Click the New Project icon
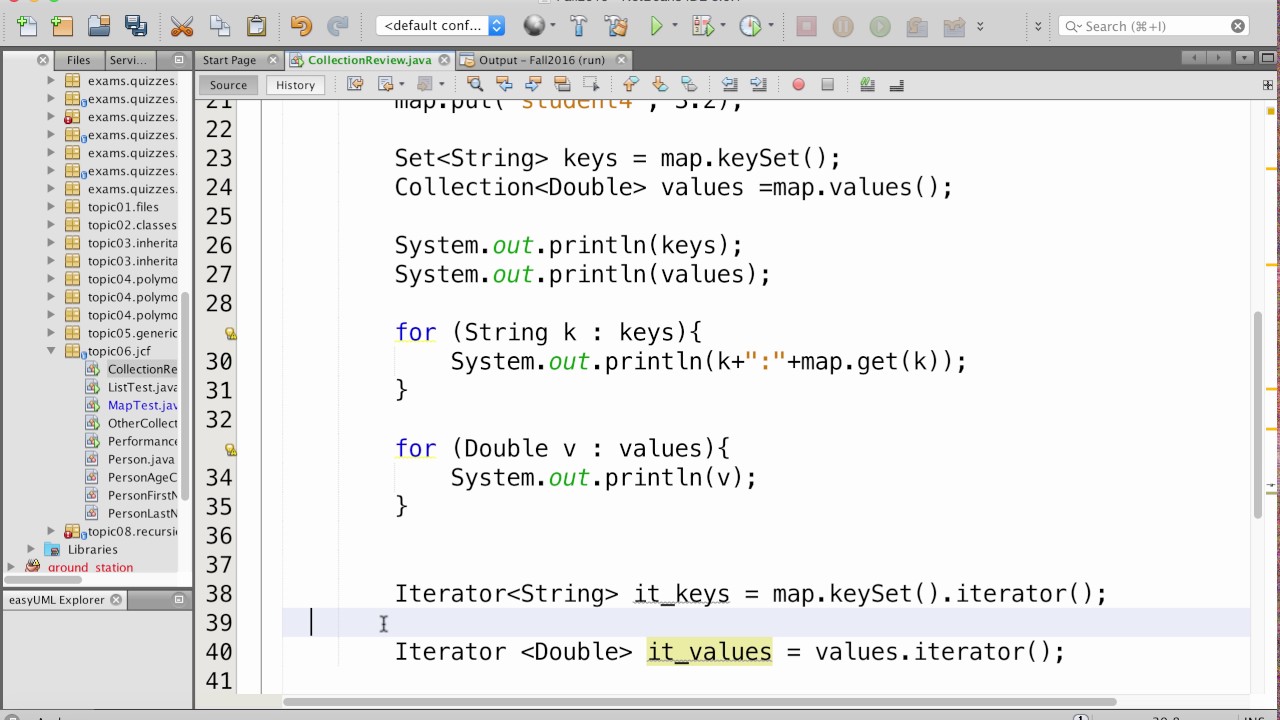Screen dimensions: 1280x720 pyautogui.click(x=61, y=26)
